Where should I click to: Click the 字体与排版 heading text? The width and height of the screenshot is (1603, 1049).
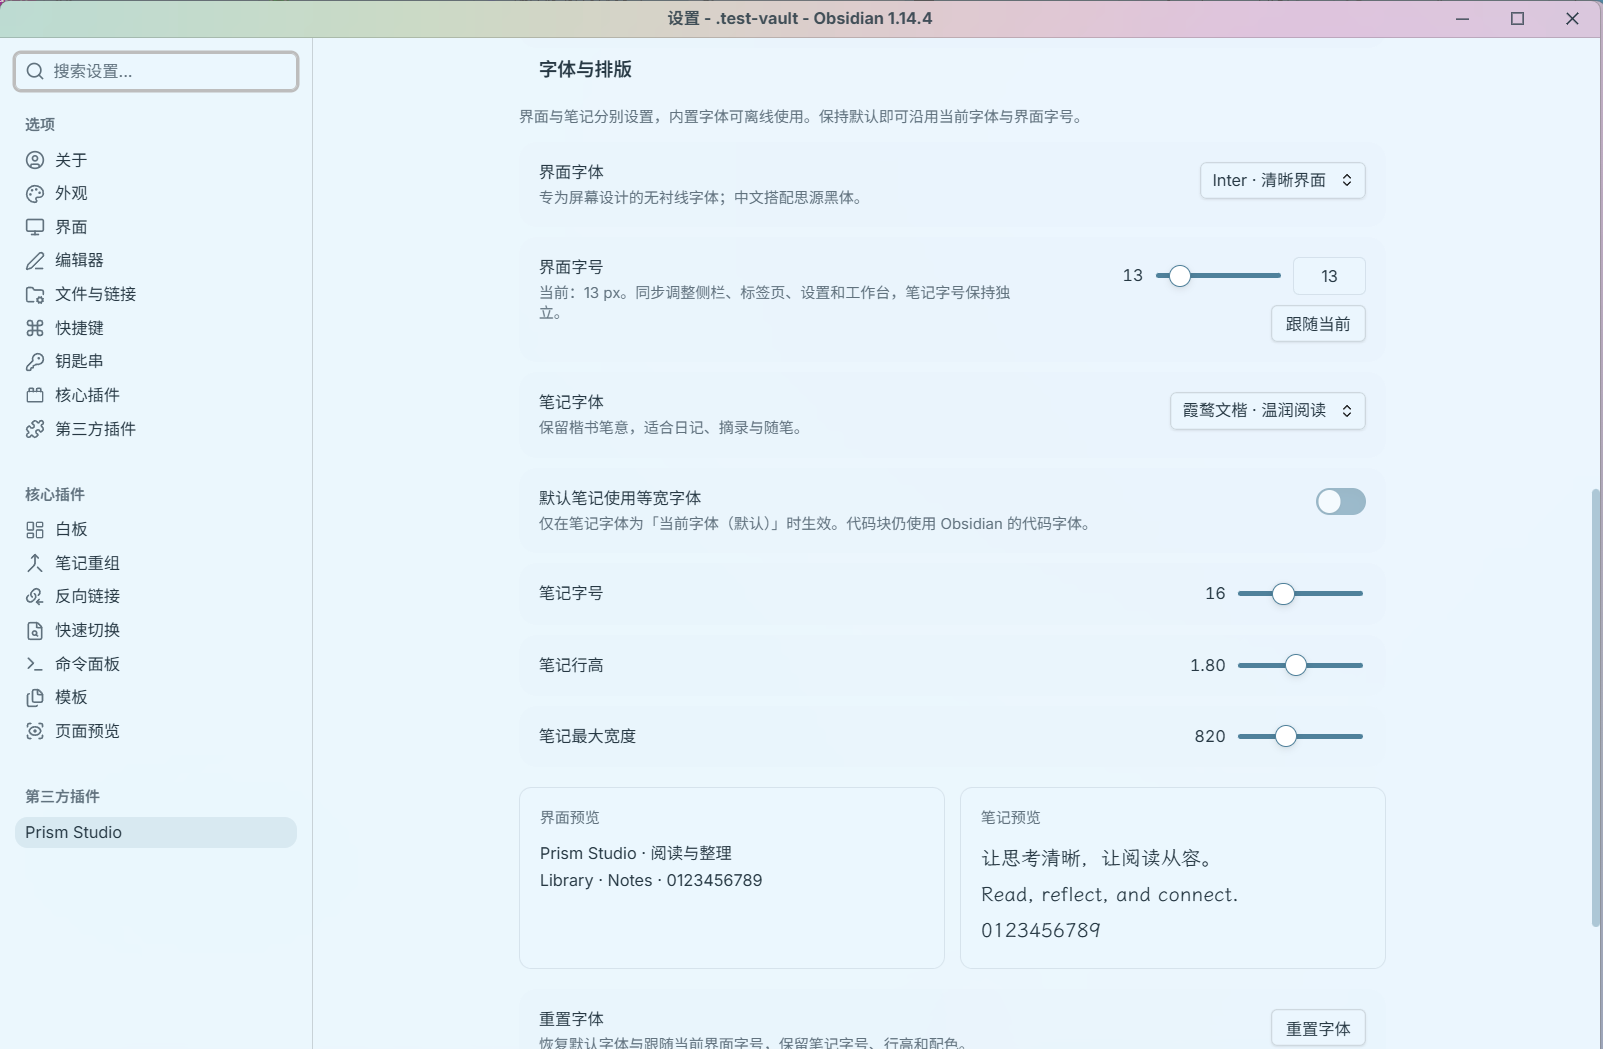(x=586, y=70)
